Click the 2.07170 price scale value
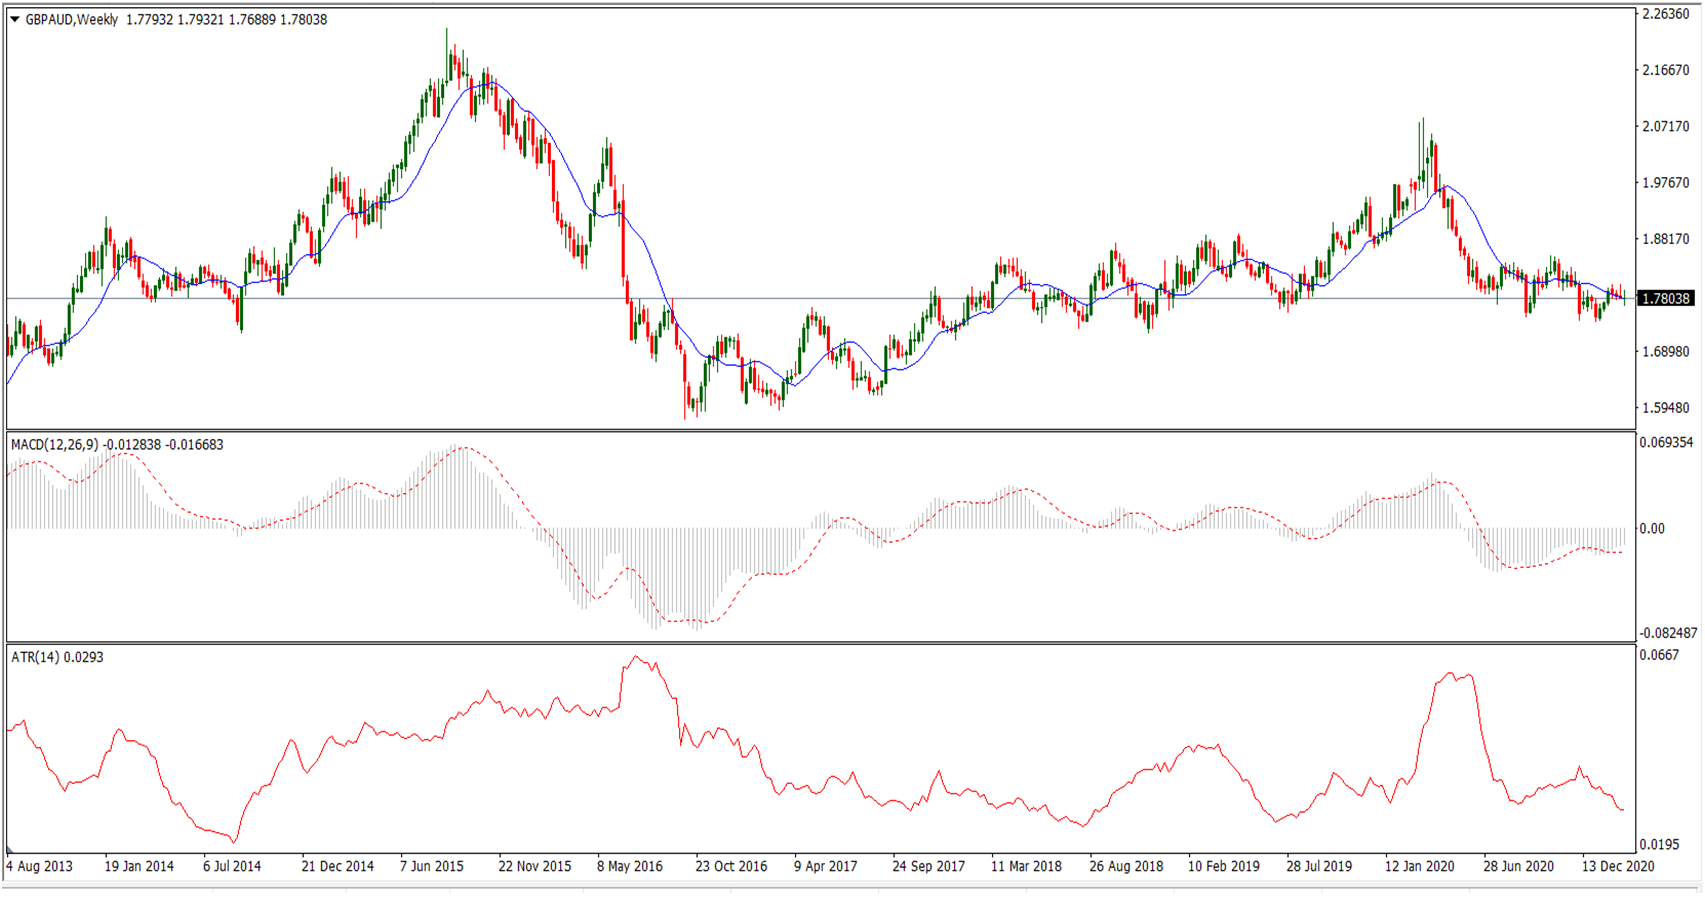Image resolution: width=1705 pixels, height=899 pixels. (x=1666, y=126)
